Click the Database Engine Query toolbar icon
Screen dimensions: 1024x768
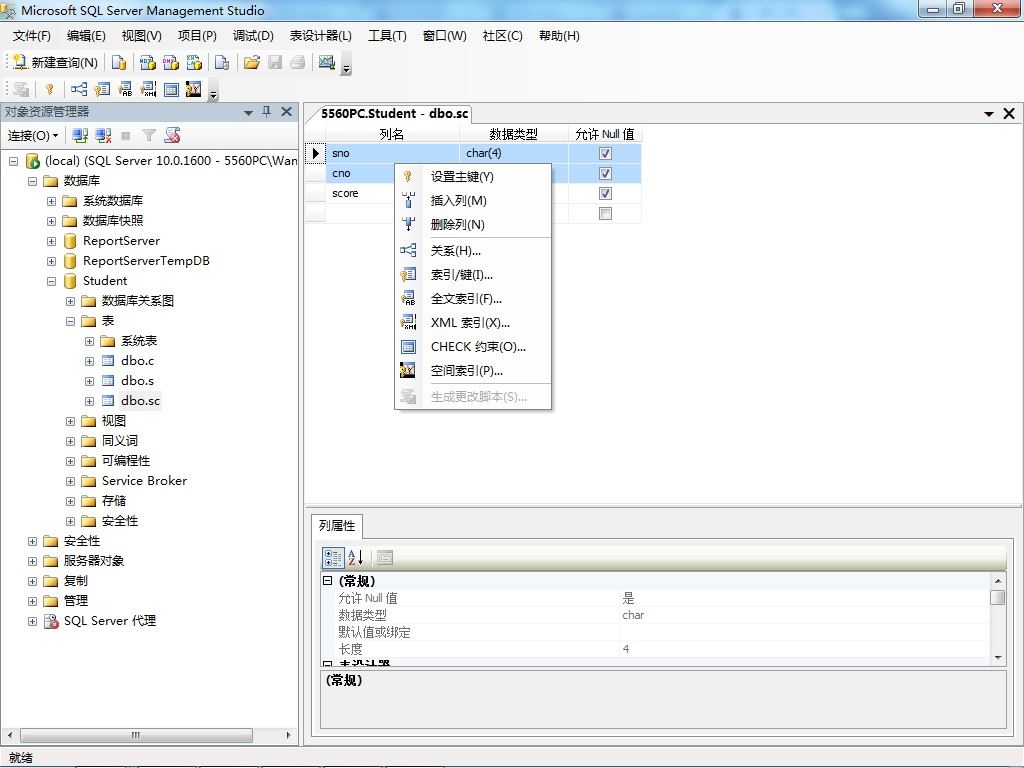click(118, 62)
